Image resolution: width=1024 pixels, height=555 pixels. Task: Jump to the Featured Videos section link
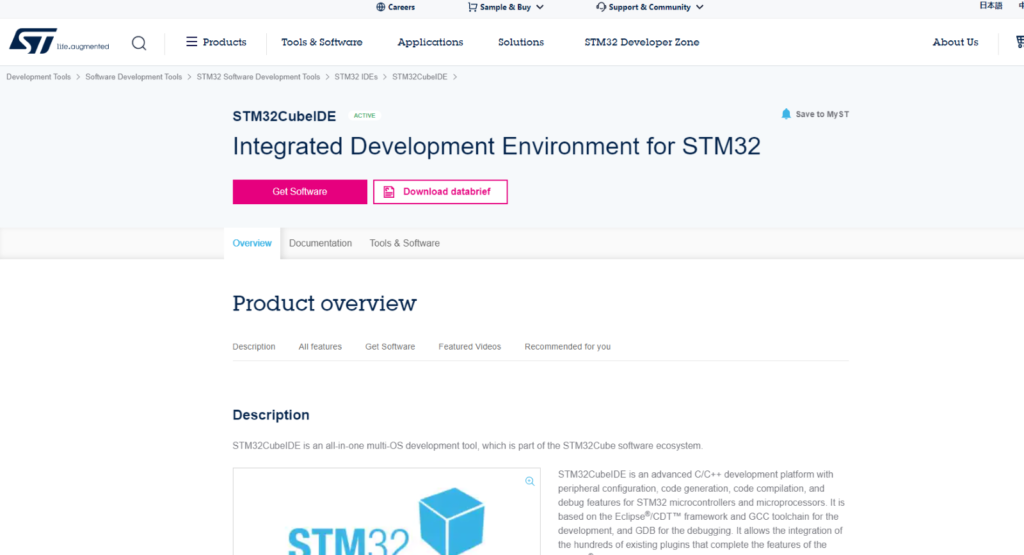click(x=469, y=347)
